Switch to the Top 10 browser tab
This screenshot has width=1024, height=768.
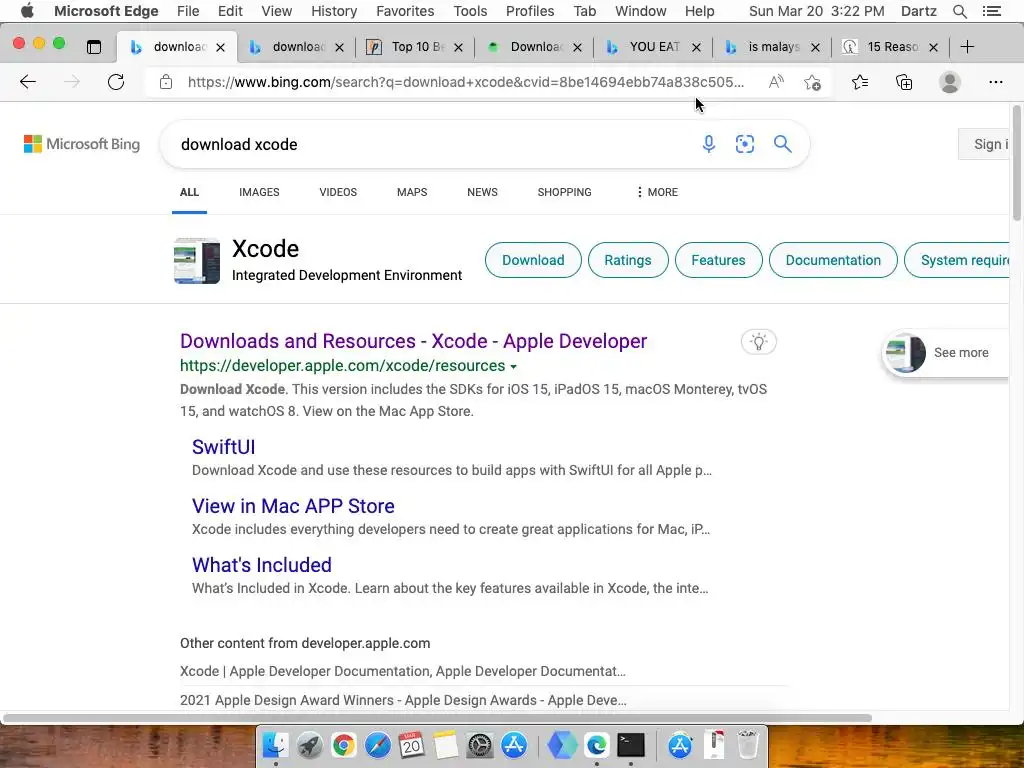tap(415, 46)
